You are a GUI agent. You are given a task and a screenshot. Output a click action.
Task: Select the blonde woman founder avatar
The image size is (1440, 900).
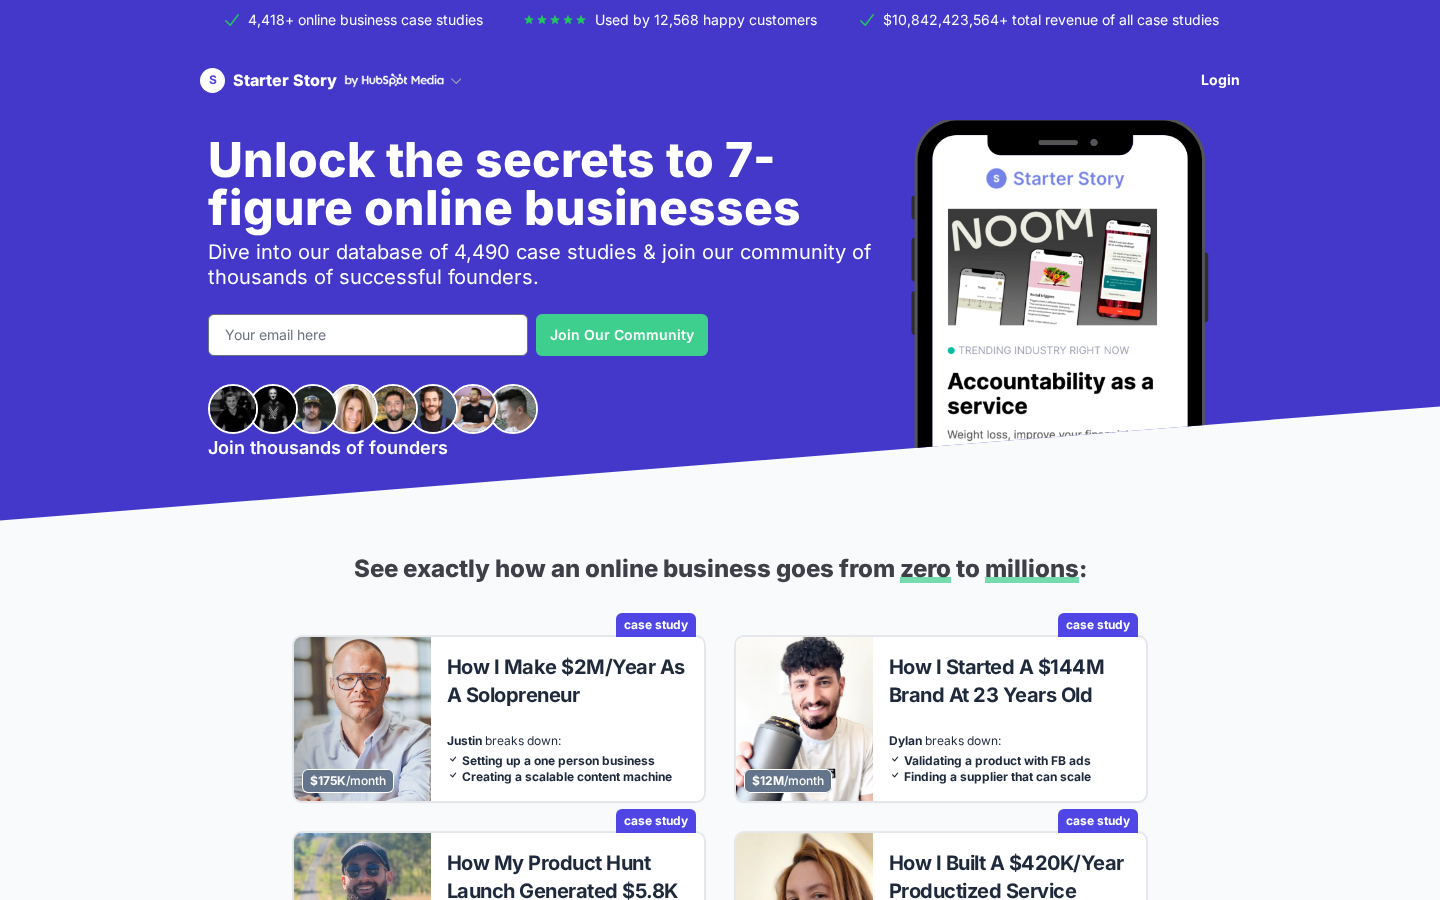[x=354, y=409]
